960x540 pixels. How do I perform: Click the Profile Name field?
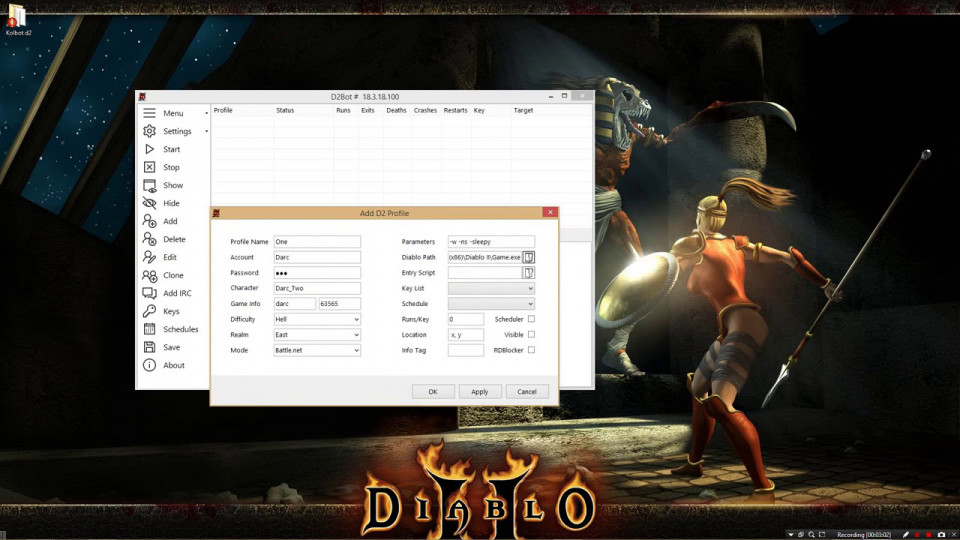pyautogui.click(x=317, y=241)
